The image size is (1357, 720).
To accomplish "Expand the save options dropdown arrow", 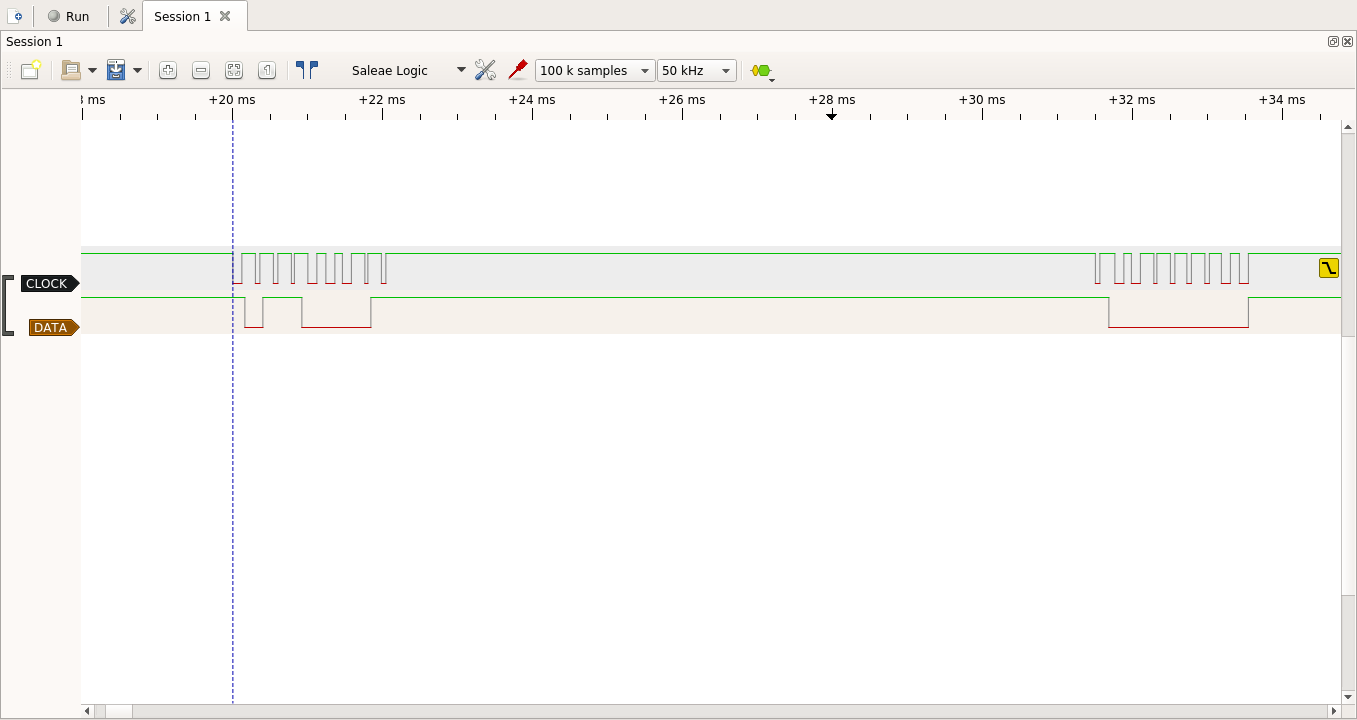I will coord(137,70).
